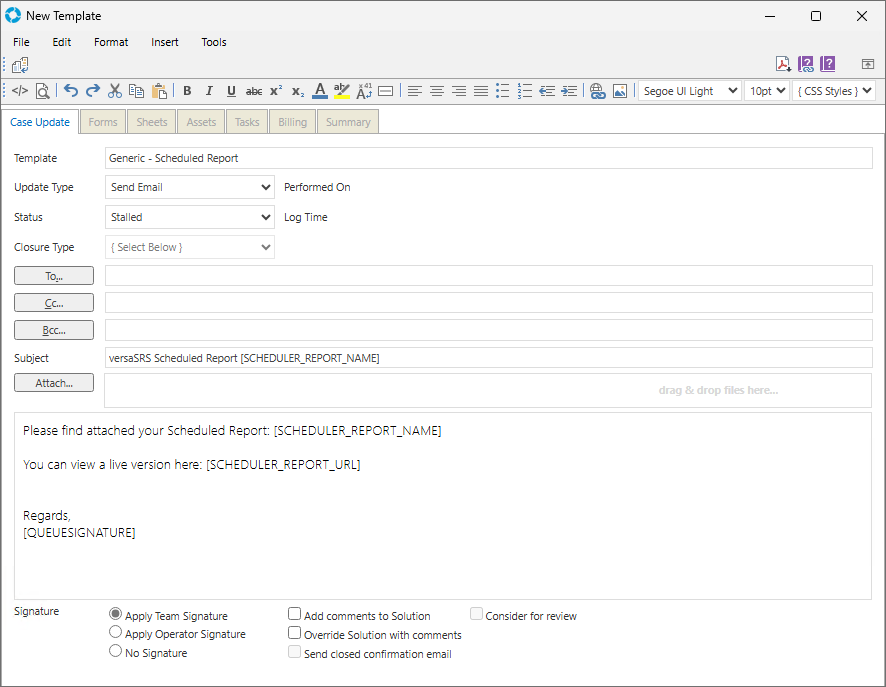Click inside the email body editor

point(443,506)
